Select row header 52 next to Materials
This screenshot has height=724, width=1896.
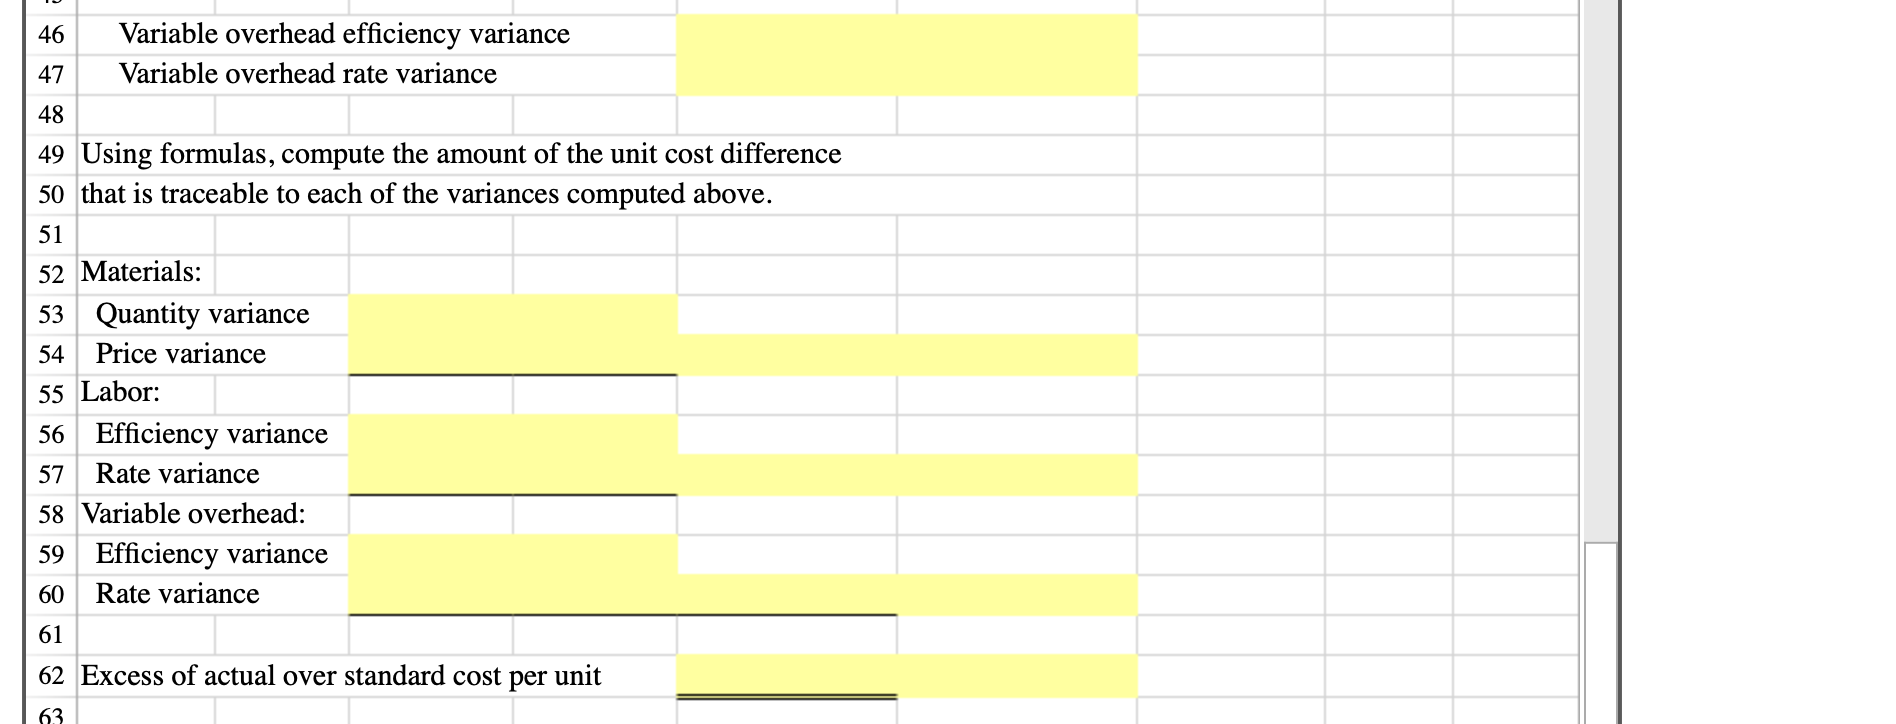[x=53, y=272]
